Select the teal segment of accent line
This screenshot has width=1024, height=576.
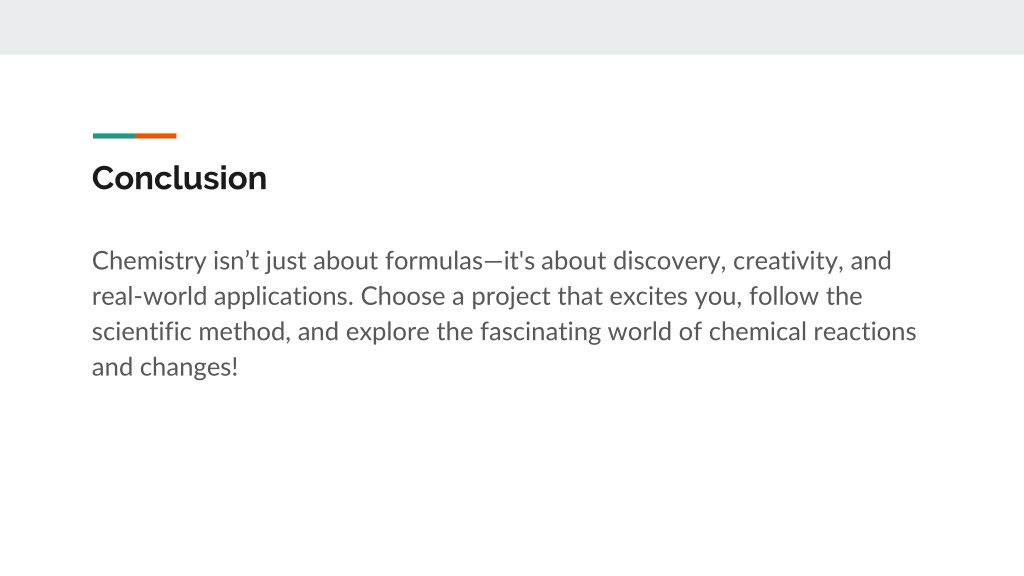point(114,136)
